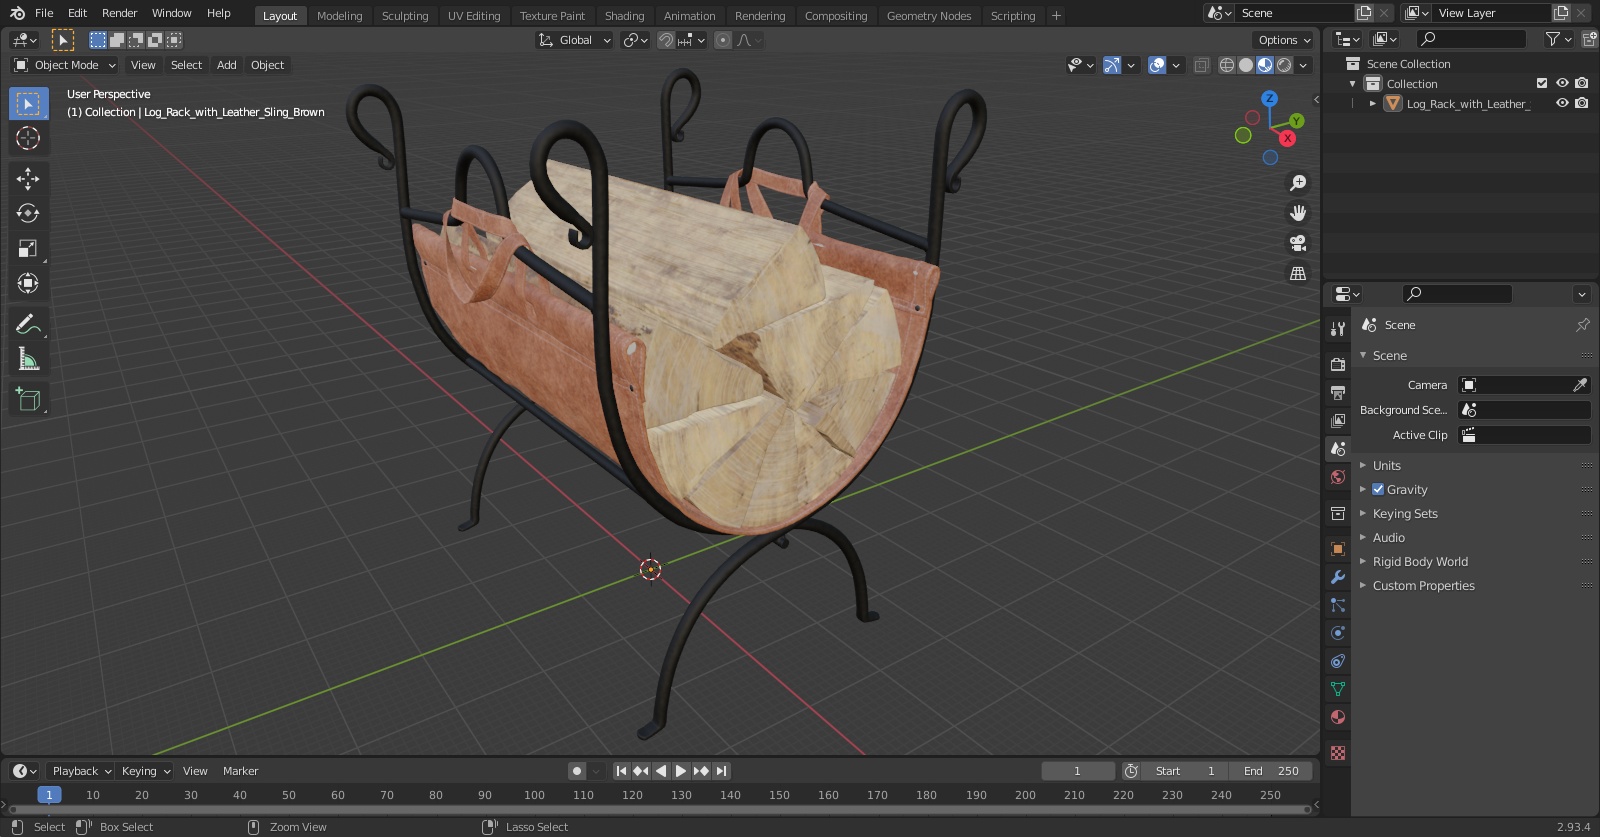Jump to end frame
Viewport: 1600px width, 837px height.
pyautogui.click(x=721, y=771)
